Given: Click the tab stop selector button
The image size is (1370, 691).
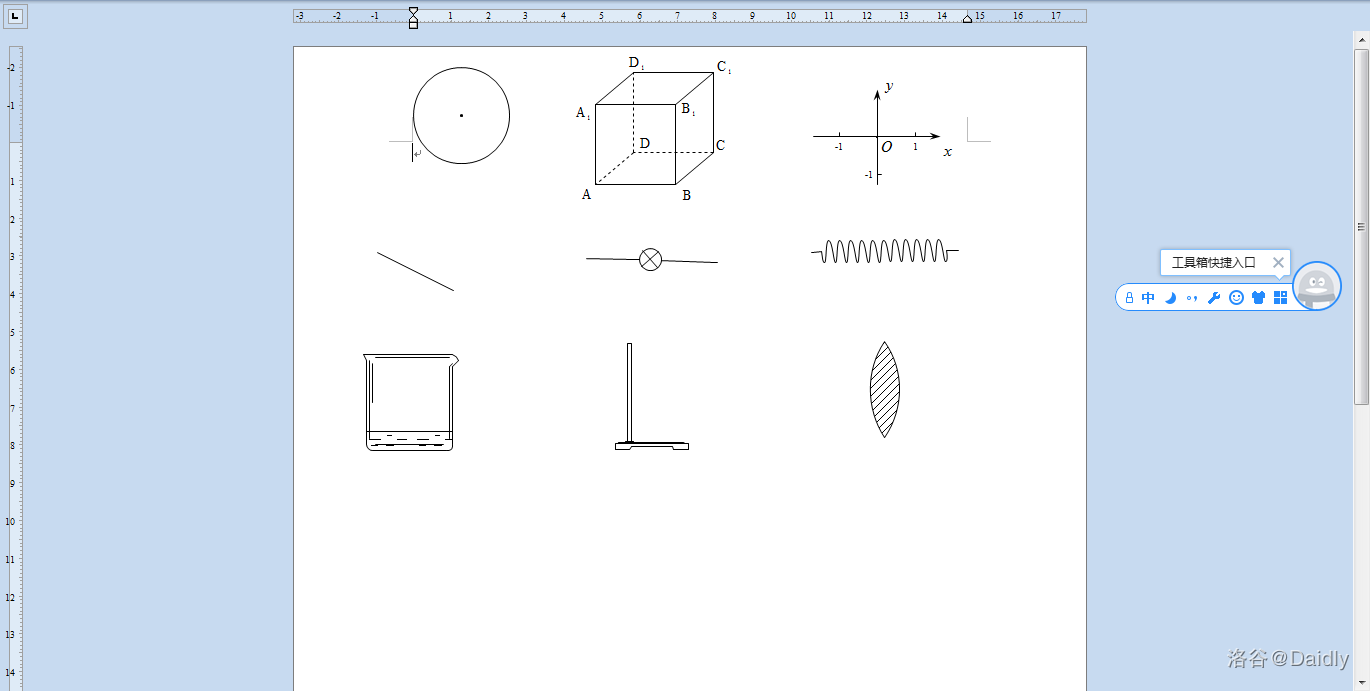Looking at the screenshot, I should (x=15, y=17).
